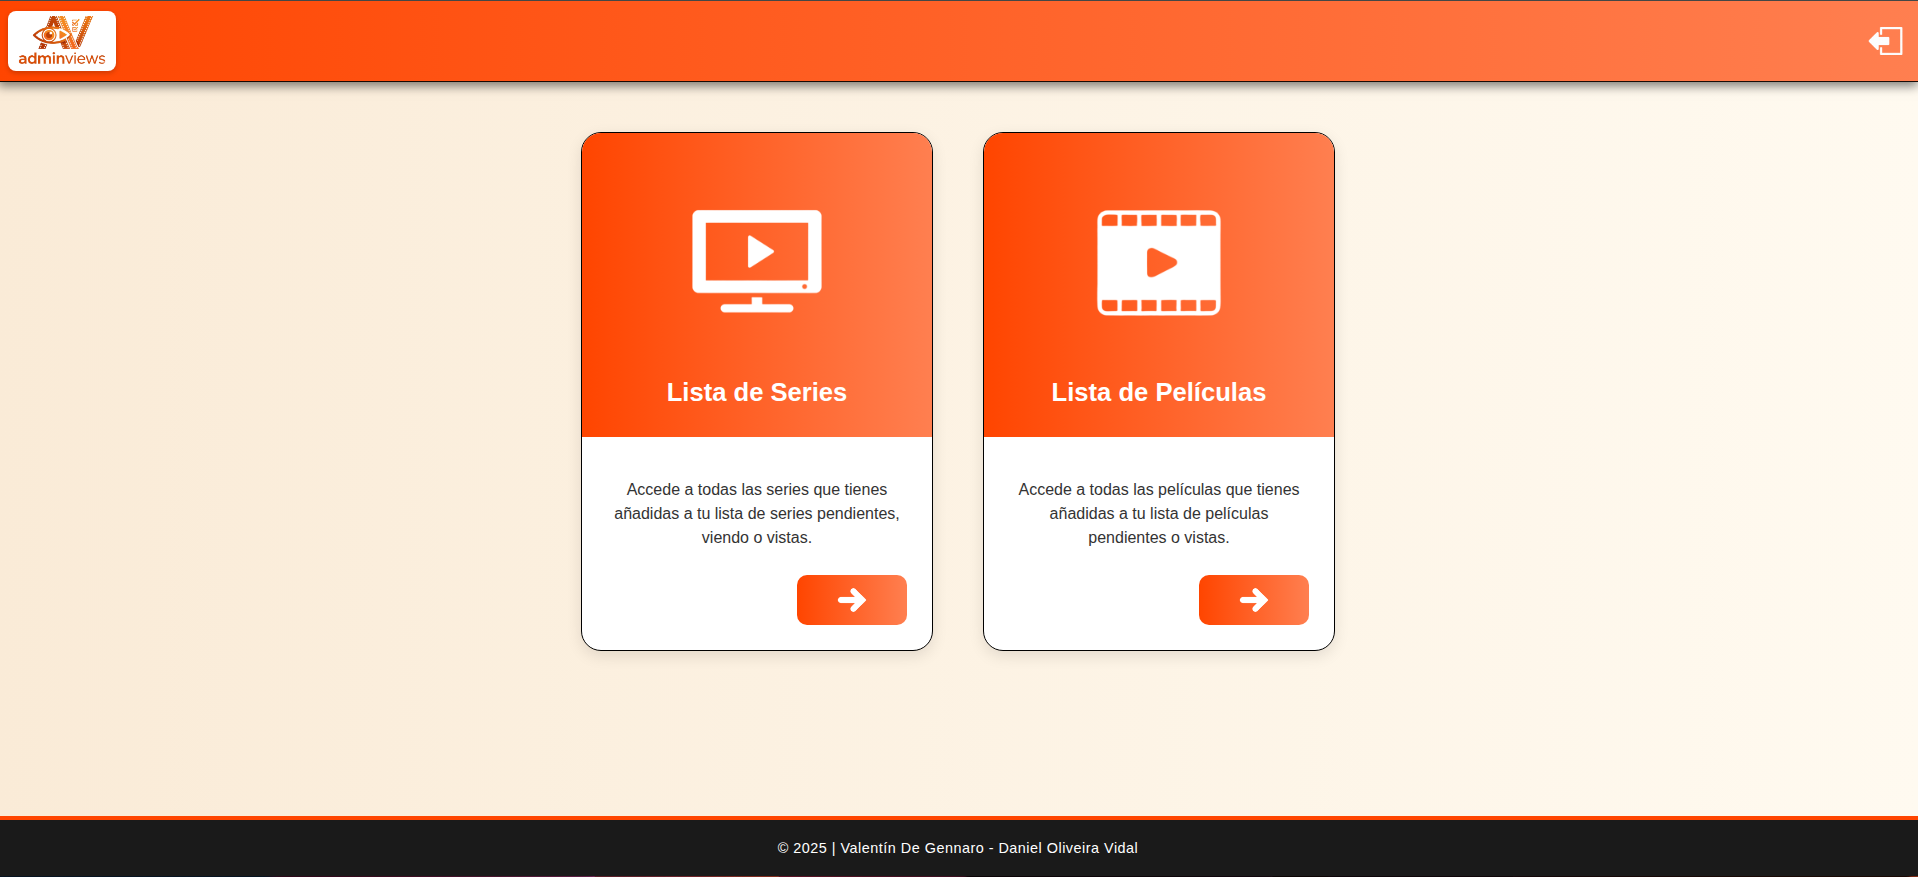Open the series list with its arrow button

click(x=851, y=600)
